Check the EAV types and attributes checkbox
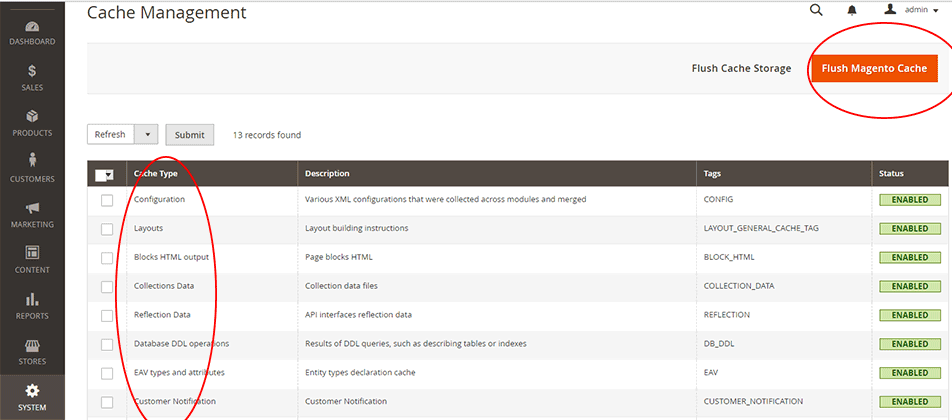This screenshot has width=952, height=420. point(107,373)
